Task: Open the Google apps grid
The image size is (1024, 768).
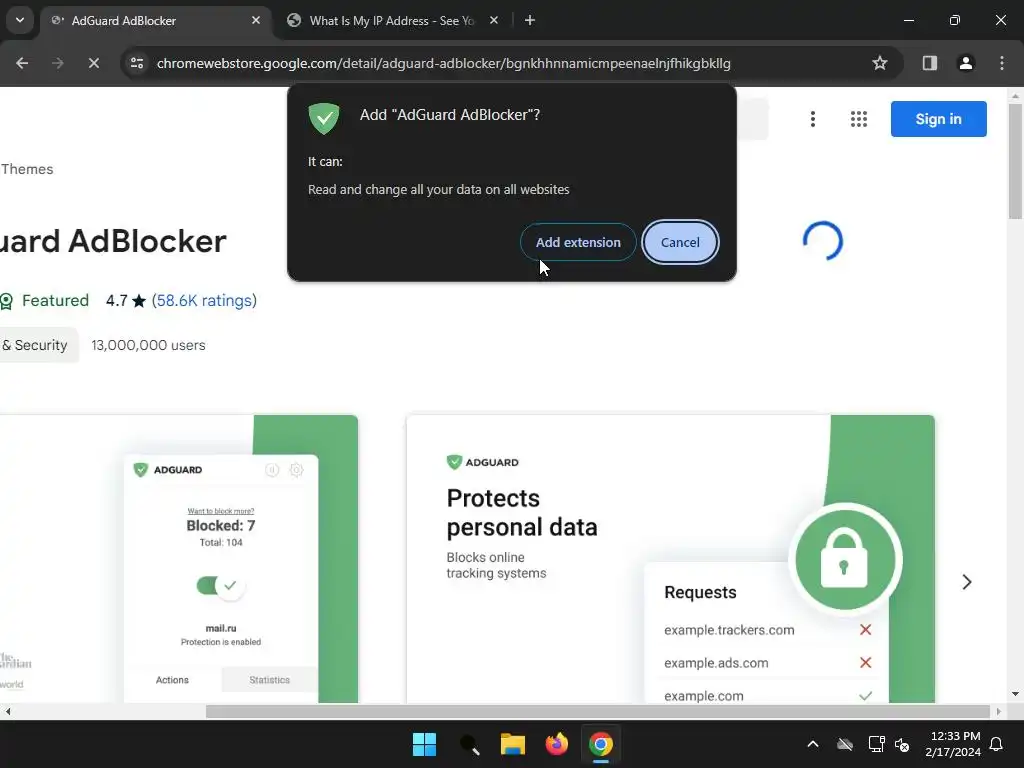Action: (859, 119)
